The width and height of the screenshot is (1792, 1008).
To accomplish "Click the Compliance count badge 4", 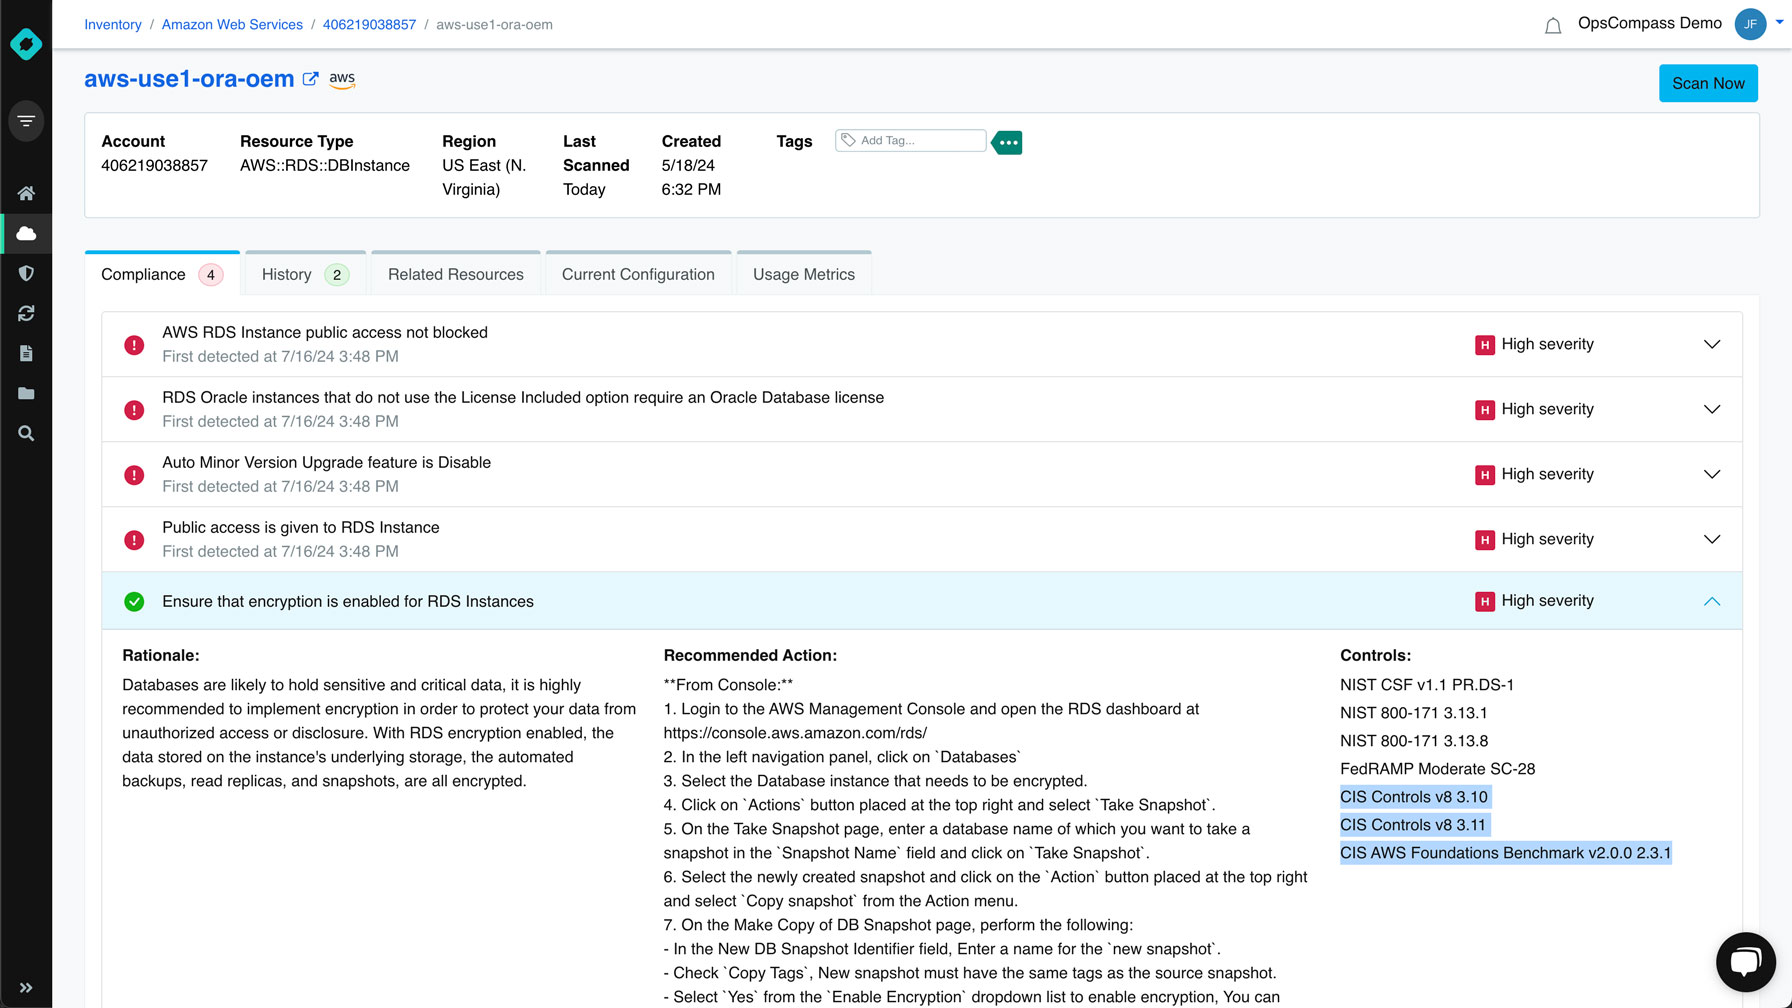I will click(x=210, y=275).
